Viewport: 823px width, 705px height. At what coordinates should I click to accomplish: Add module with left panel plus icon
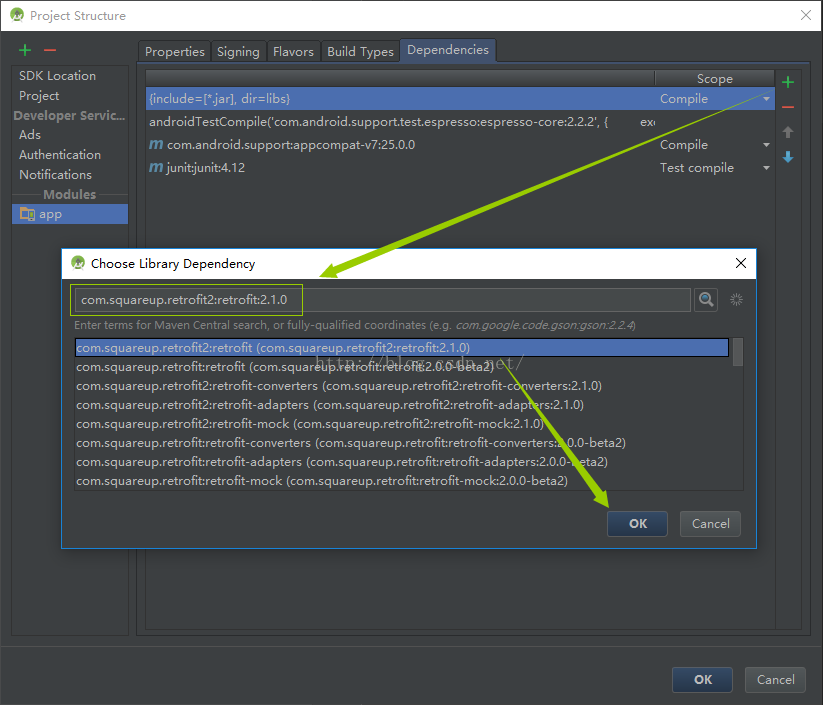coord(25,50)
